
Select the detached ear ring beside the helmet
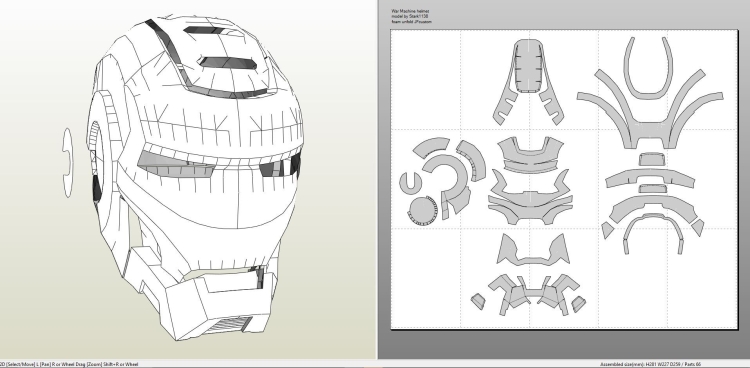click(67, 163)
